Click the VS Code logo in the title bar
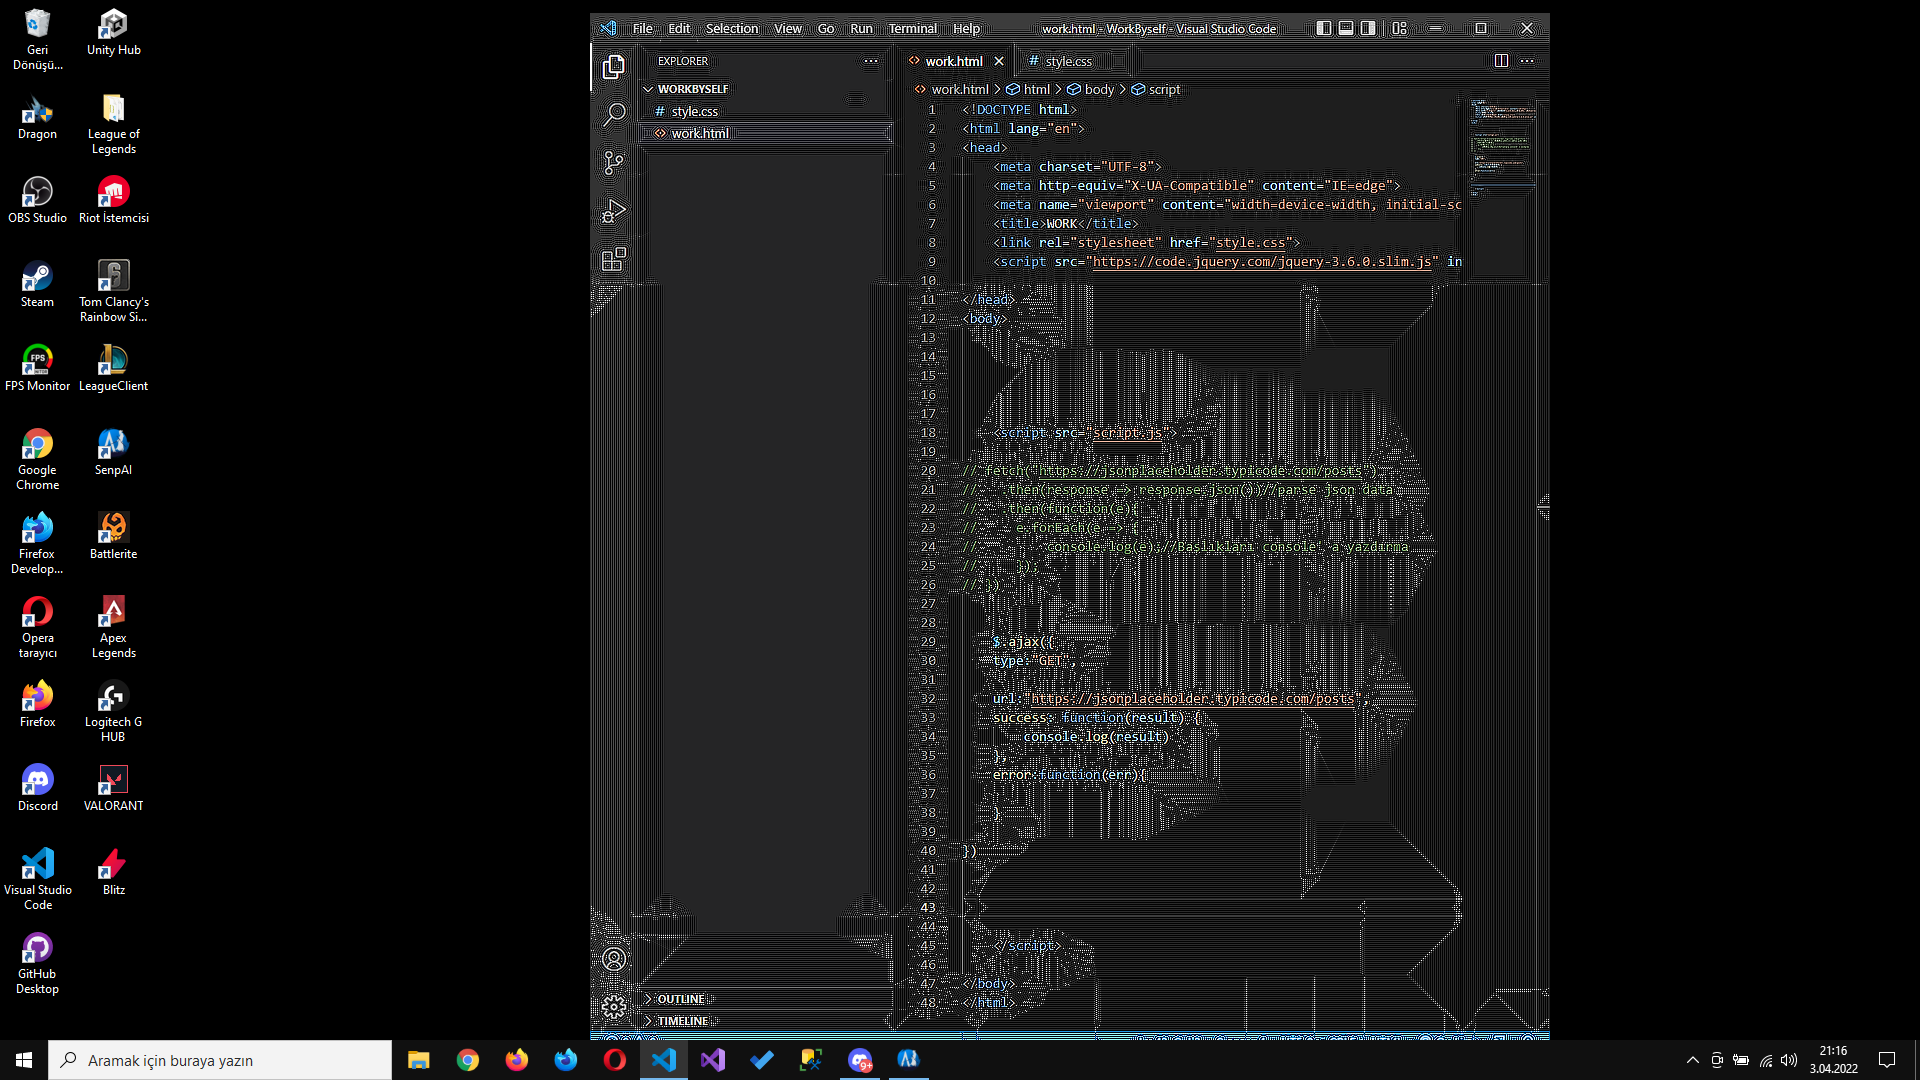The image size is (1920, 1080). pos(609,29)
